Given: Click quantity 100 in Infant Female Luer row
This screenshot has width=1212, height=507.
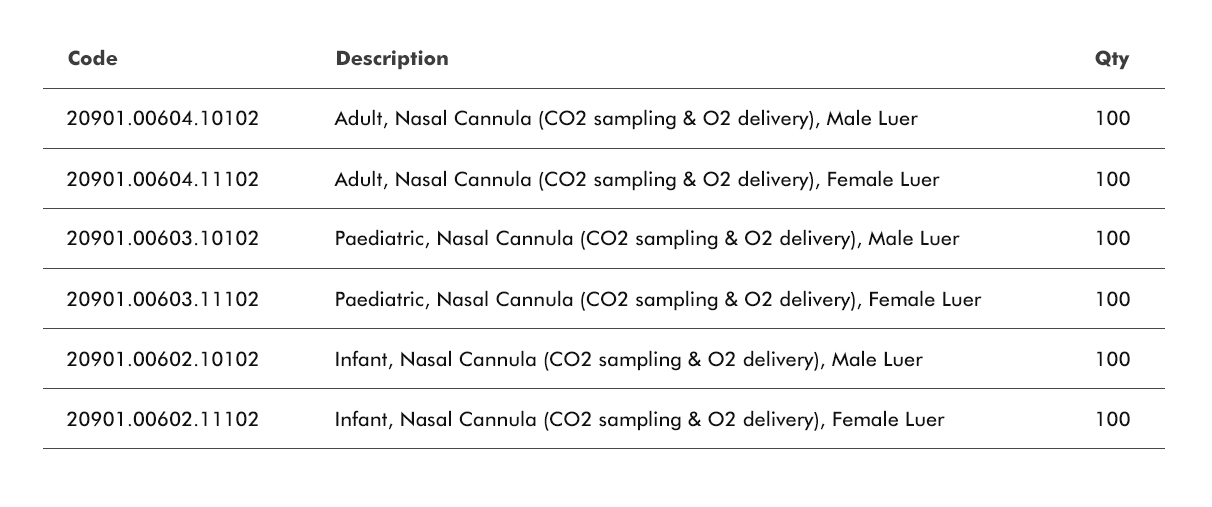Looking at the screenshot, I should [x=1112, y=420].
